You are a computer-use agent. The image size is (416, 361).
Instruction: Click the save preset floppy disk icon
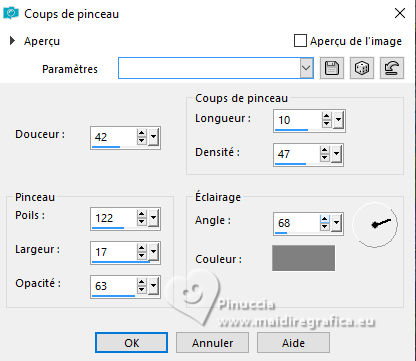pos(332,68)
